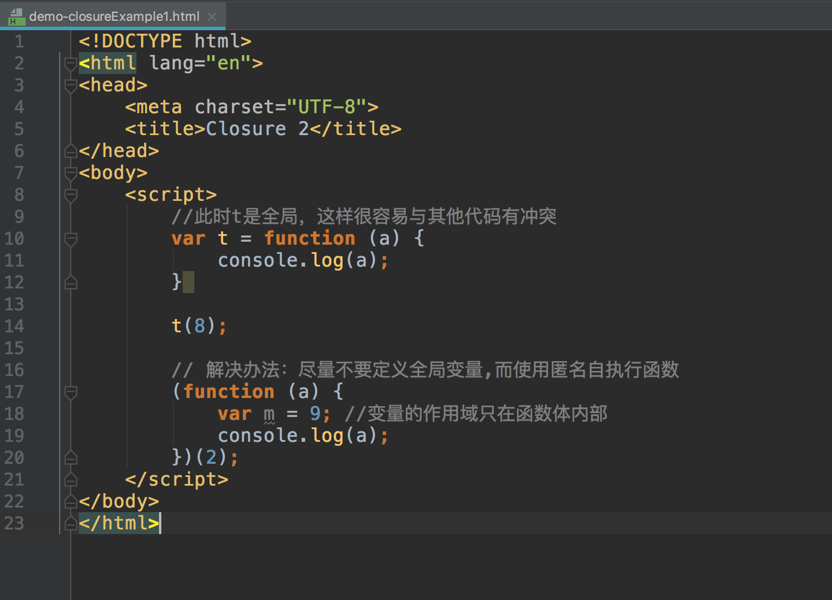Close the demo-closureExample1.html tab
The width and height of the screenshot is (832, 600).
click(x=212, y=17)
